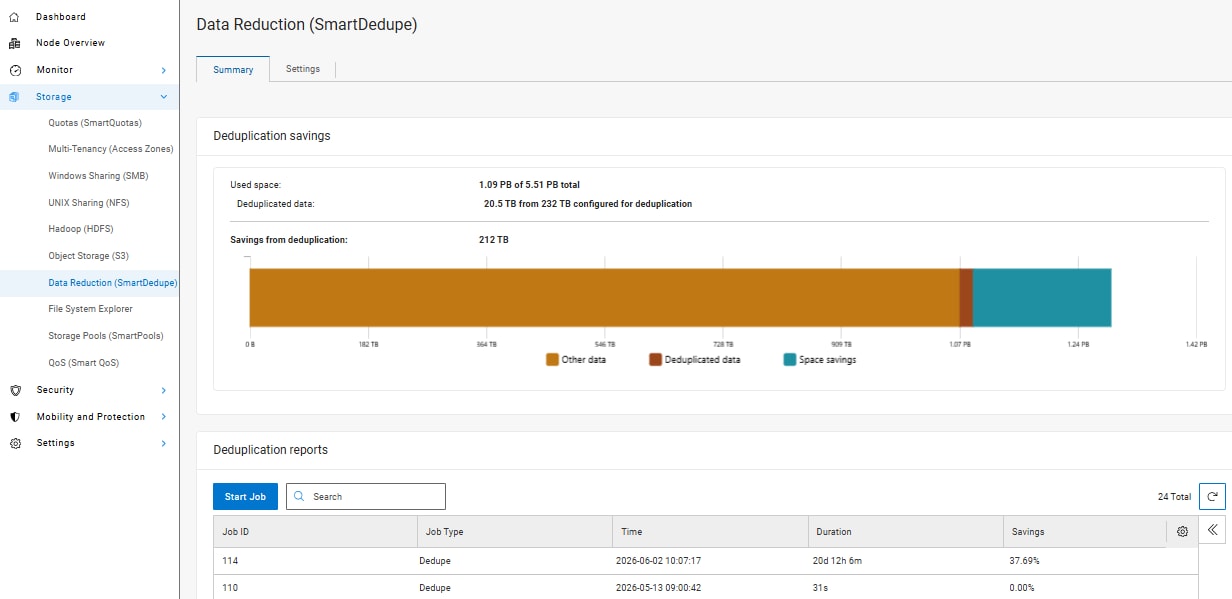1232x599 pixels.
Task: Click the search magnifier icon
Action: point(299,496)
